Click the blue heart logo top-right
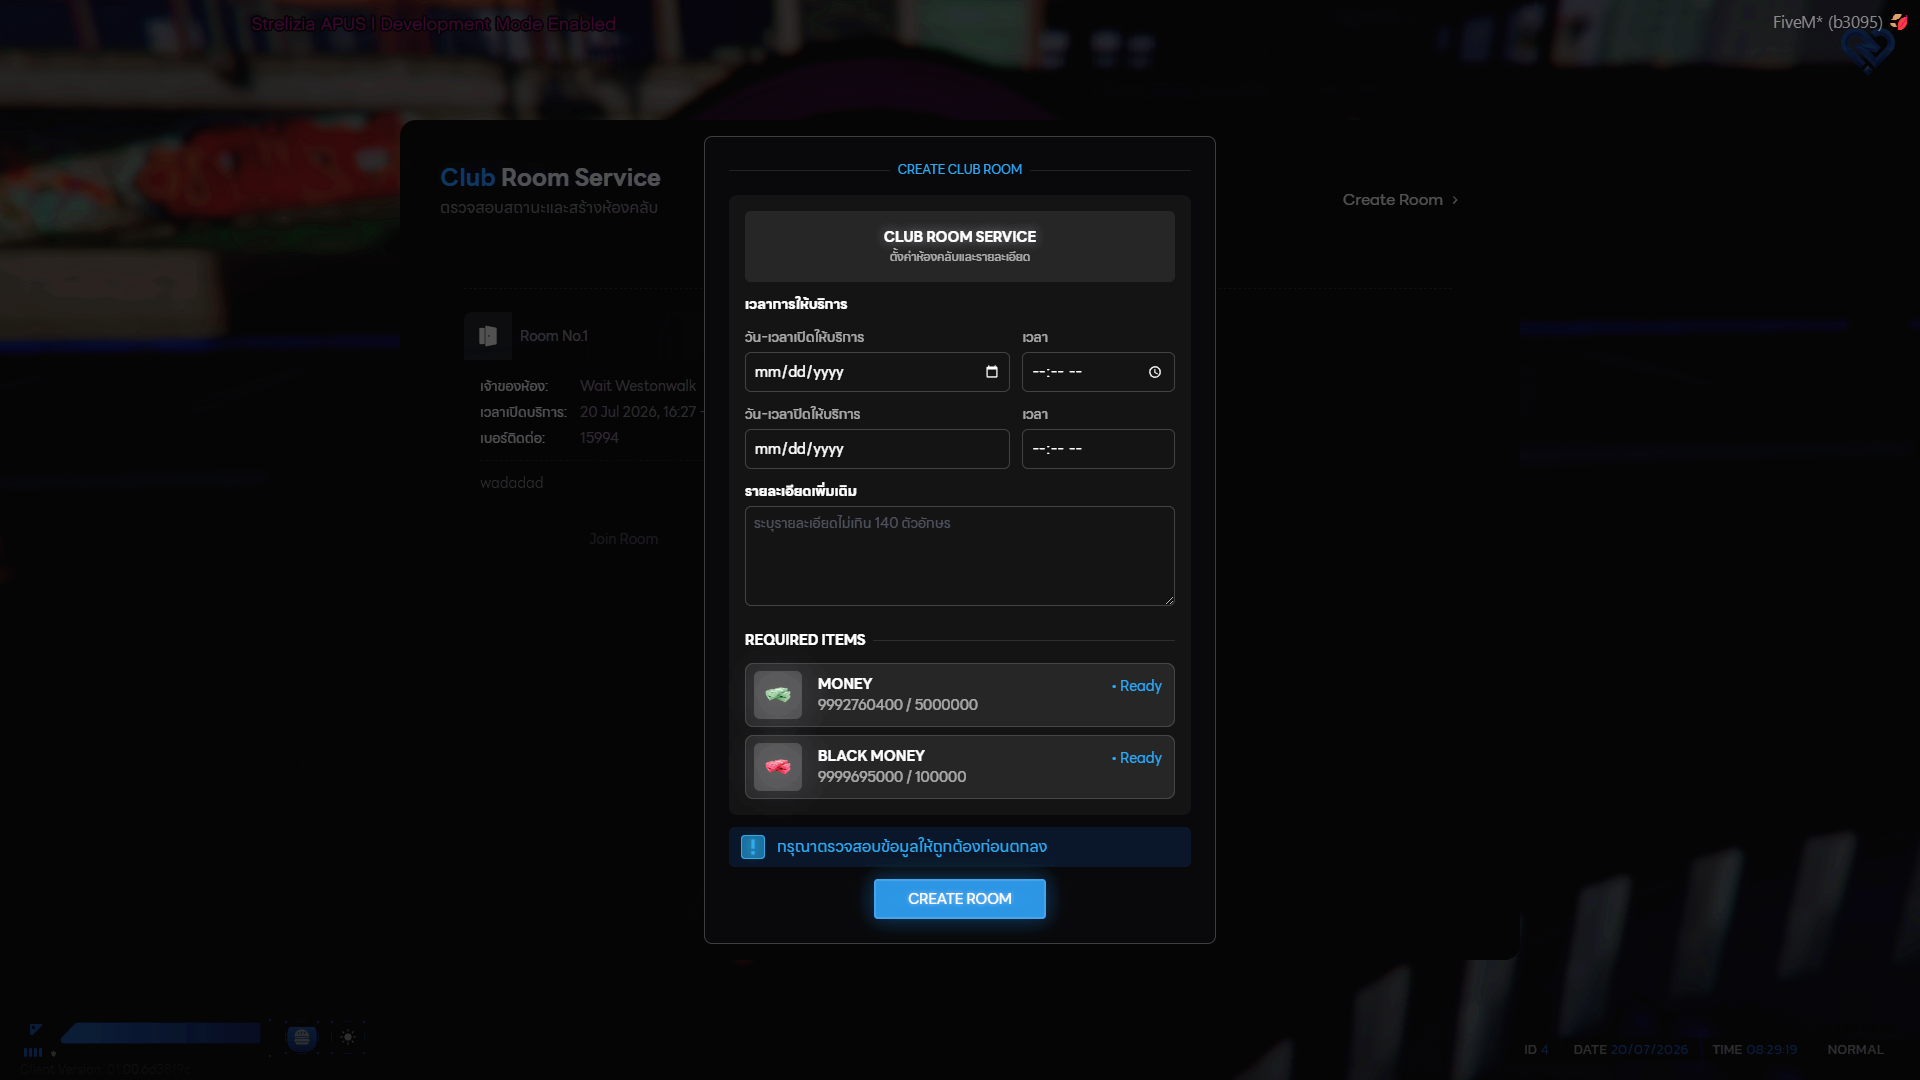 coord(1867,49)
